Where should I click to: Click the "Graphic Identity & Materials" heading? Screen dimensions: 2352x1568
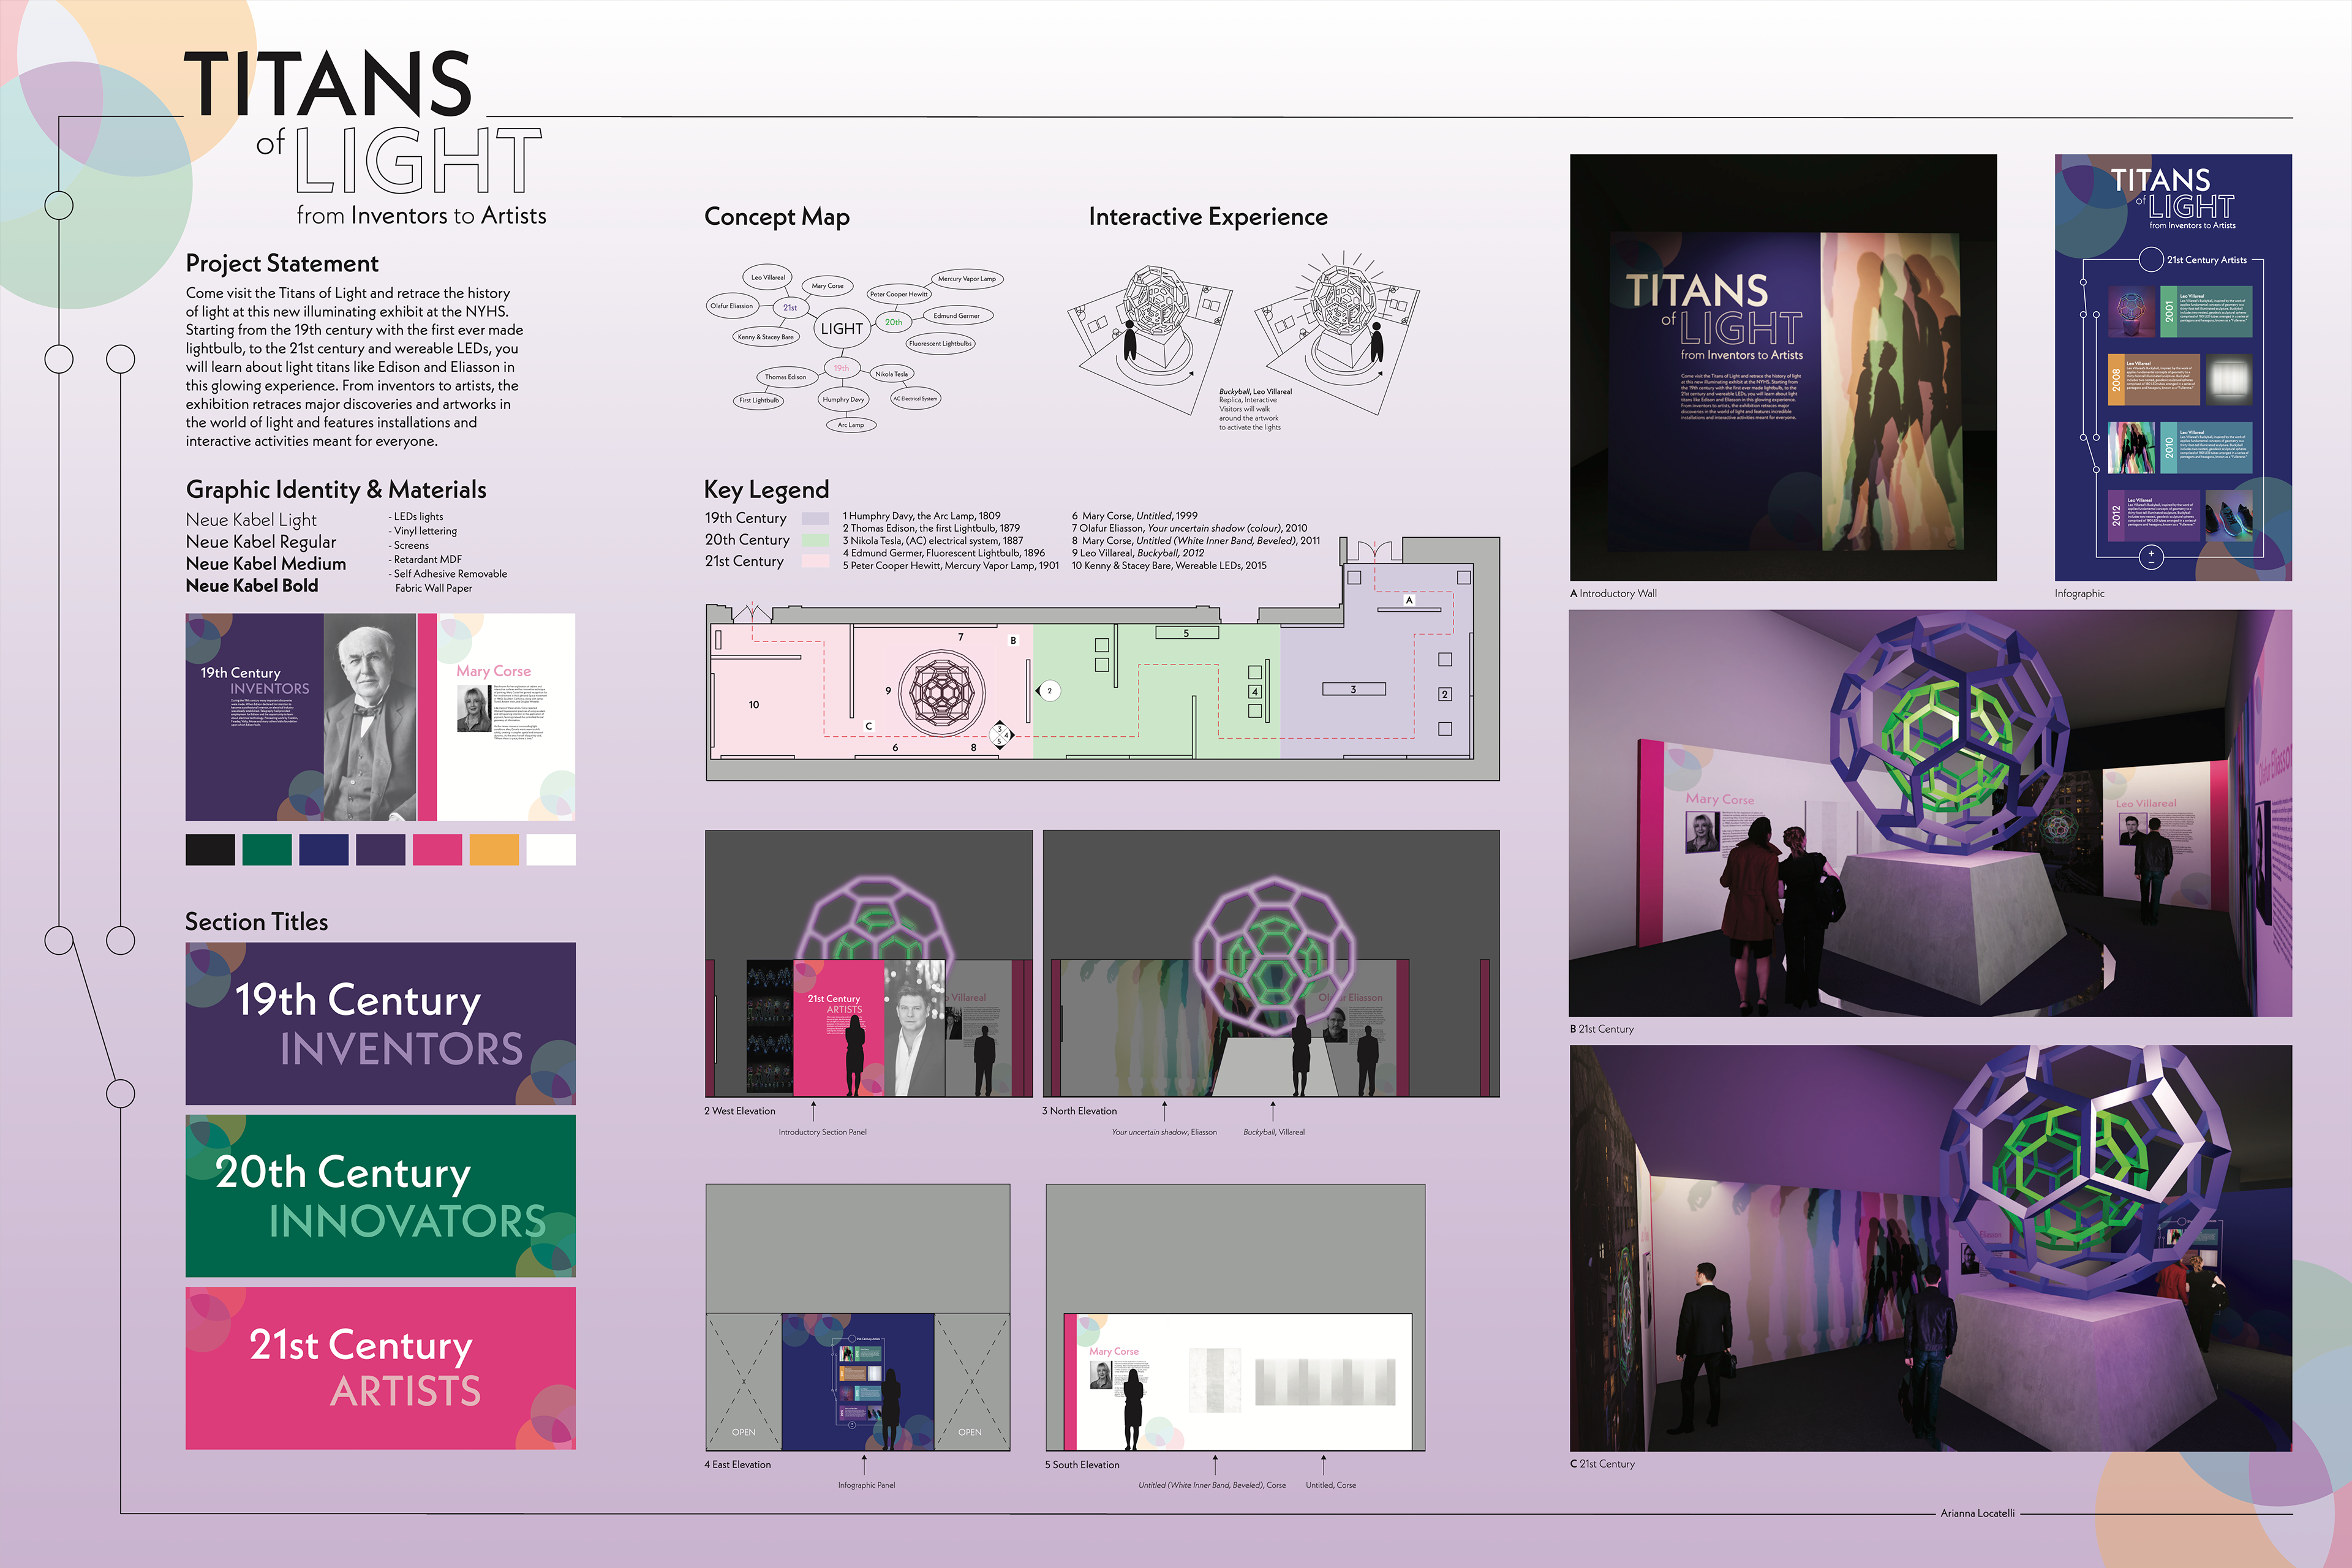336,490
